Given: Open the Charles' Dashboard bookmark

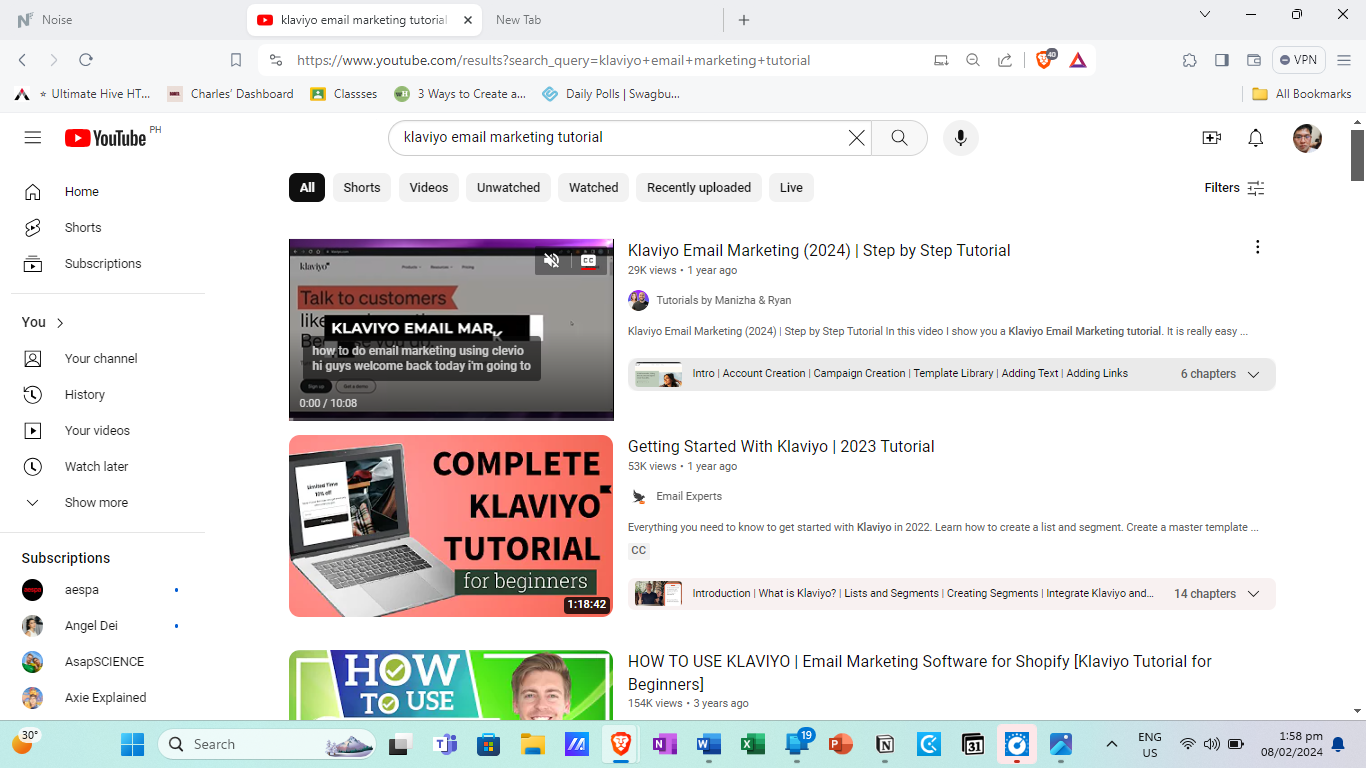Looking at the screenshot, I should point(230,94).
